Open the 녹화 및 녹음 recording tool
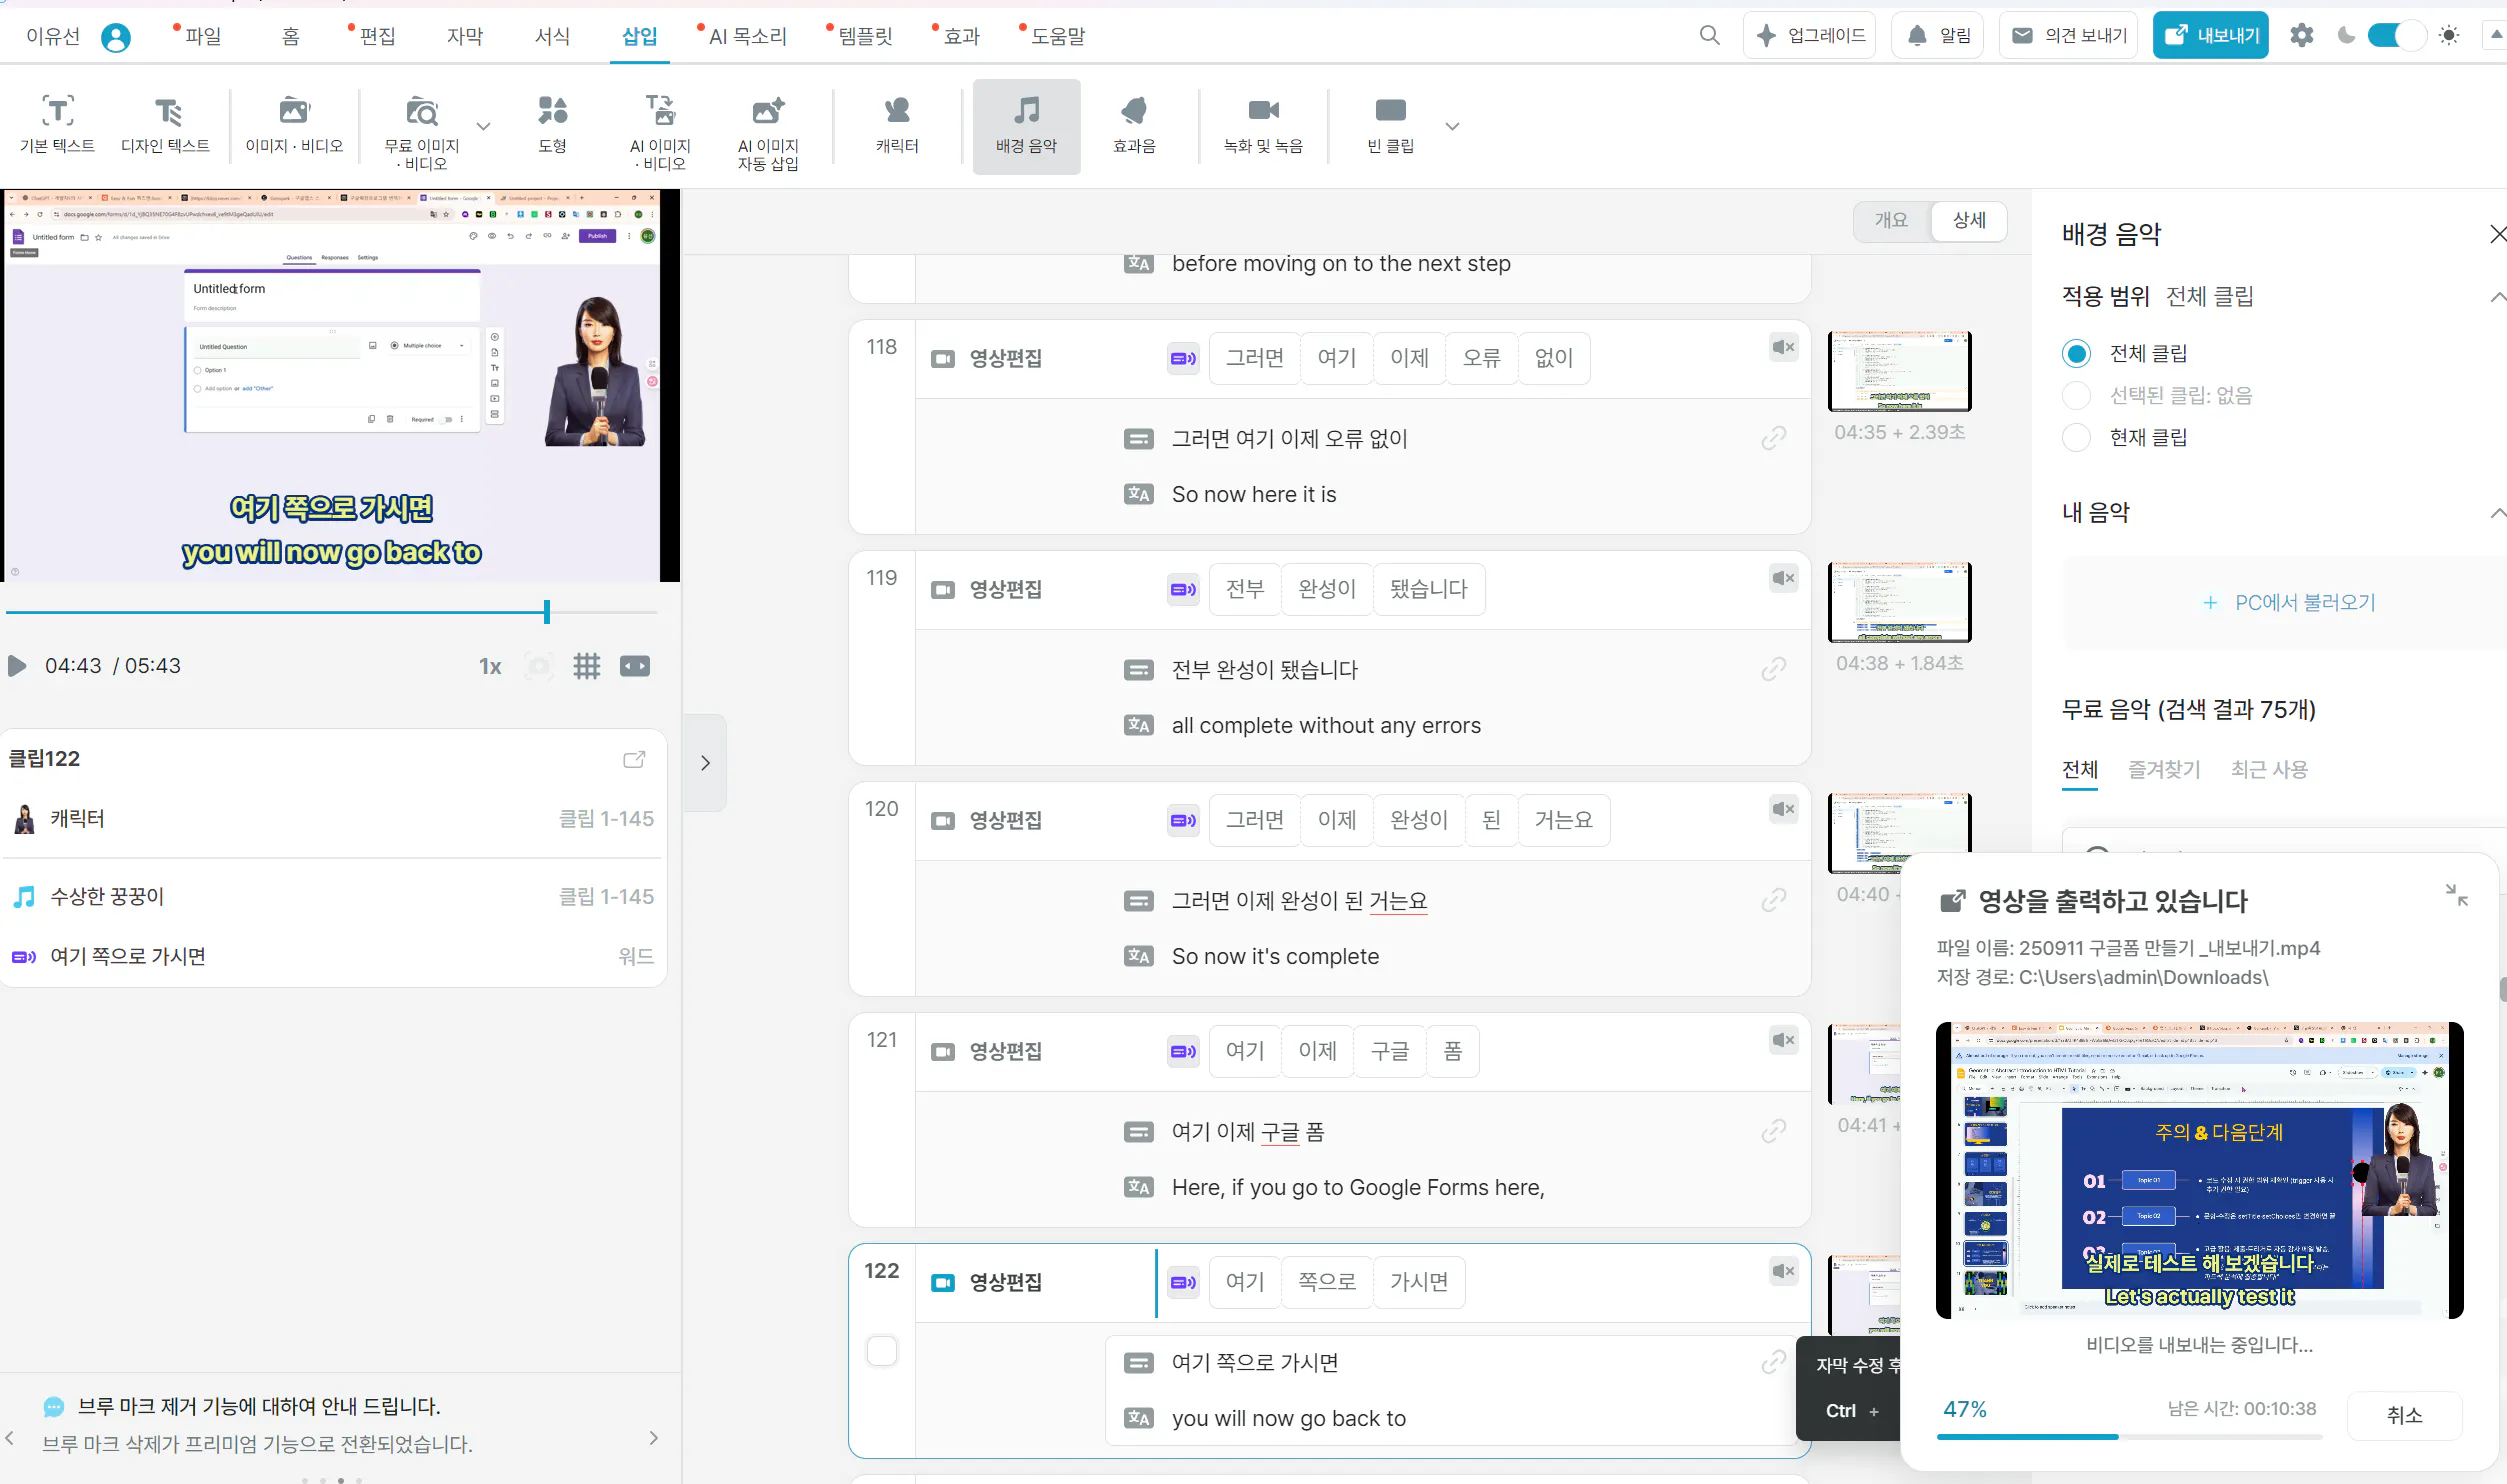This screenshot has width=2507, height=1484. pos(1263,124)
